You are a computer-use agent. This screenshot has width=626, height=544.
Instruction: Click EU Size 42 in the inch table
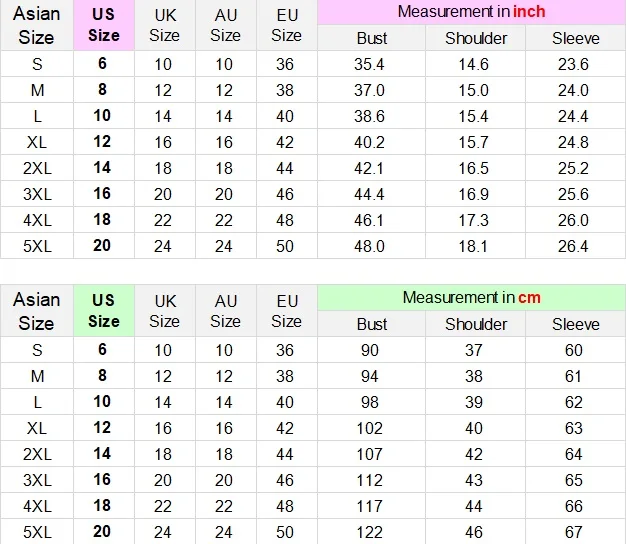click(x=285, y=142)
